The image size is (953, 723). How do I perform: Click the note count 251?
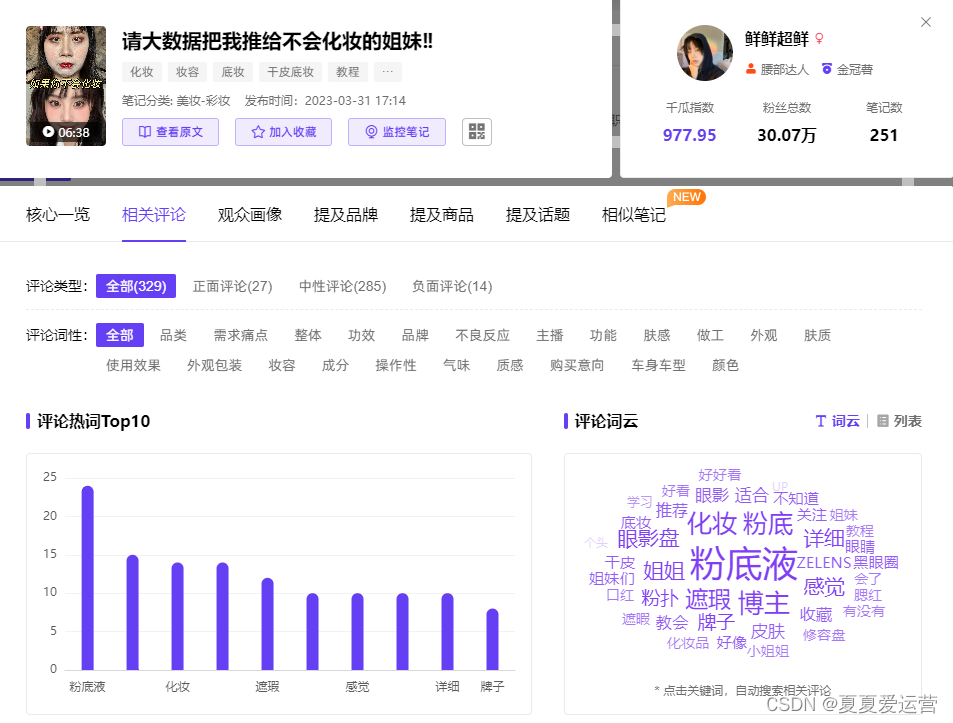pyautogui.click(x=884, y=135)
